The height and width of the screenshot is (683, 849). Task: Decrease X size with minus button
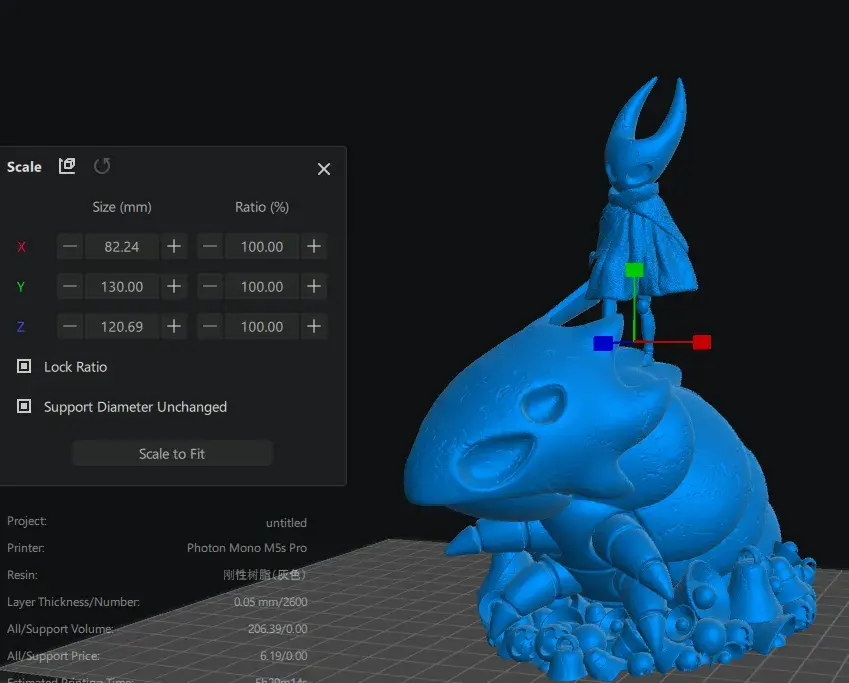70,246
